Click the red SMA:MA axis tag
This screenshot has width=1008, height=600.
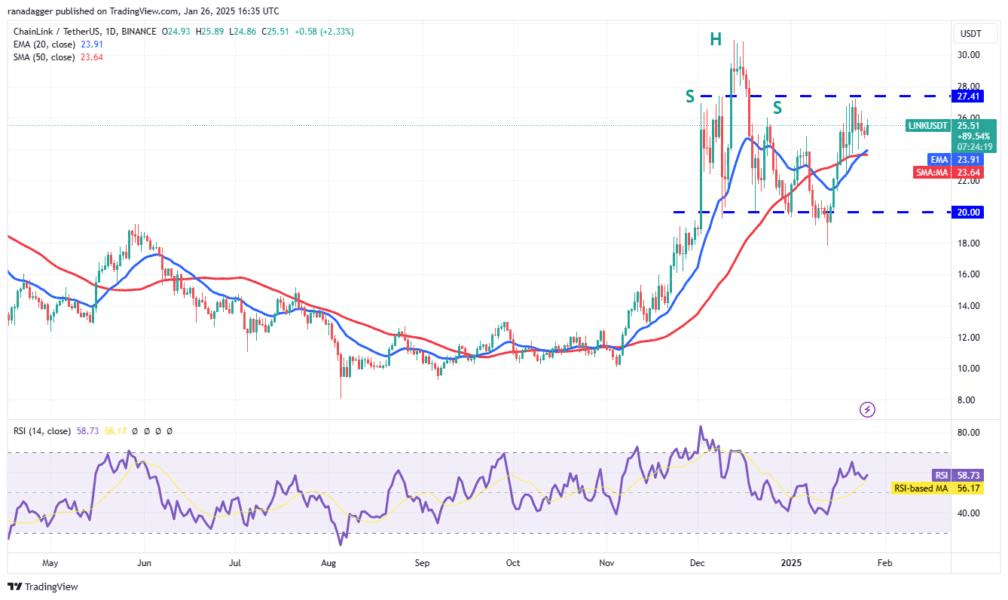tap(932, 172)
